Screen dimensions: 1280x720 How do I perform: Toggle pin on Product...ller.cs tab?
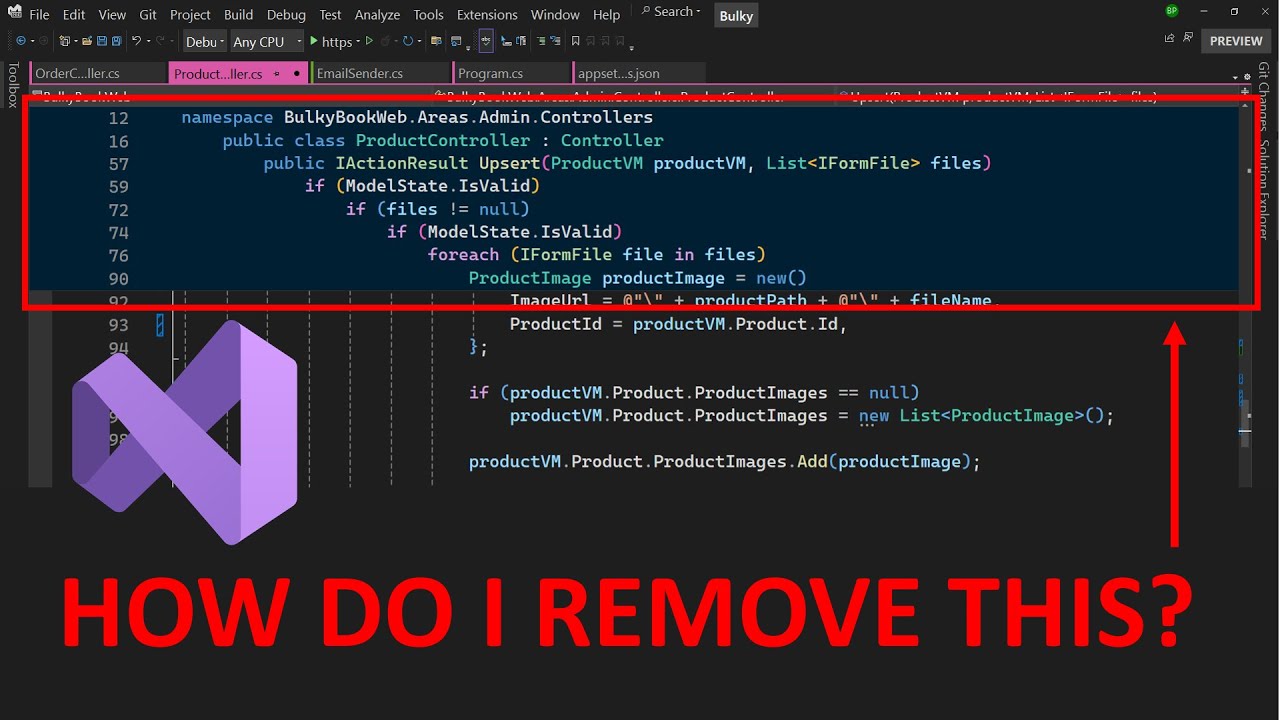click(276, 74)
